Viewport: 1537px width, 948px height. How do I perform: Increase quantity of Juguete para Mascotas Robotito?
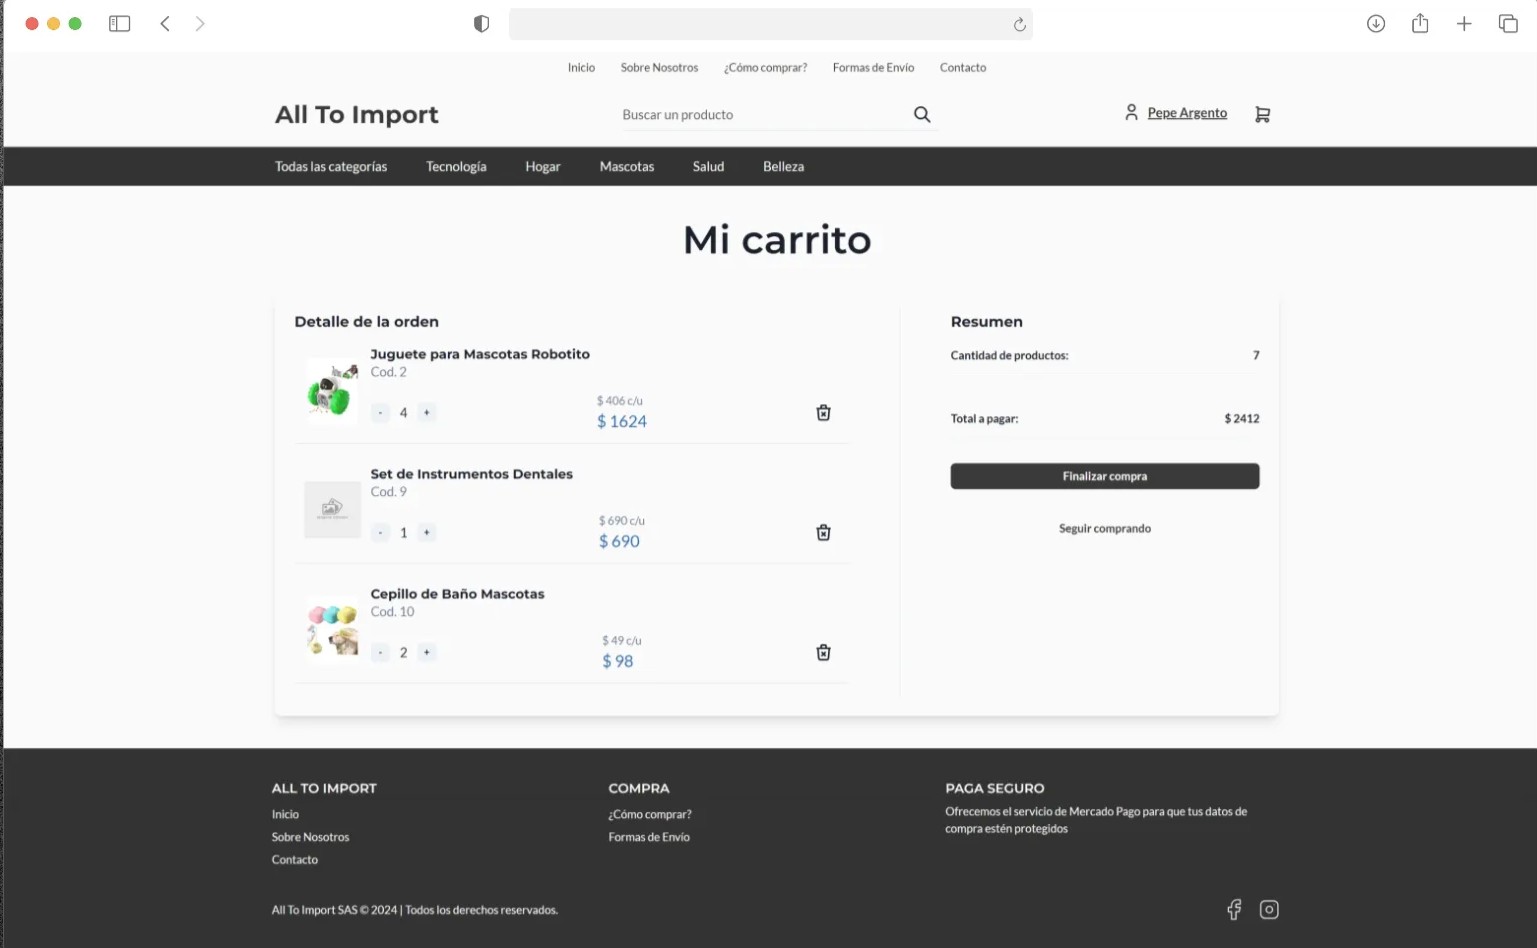(427, 413)
